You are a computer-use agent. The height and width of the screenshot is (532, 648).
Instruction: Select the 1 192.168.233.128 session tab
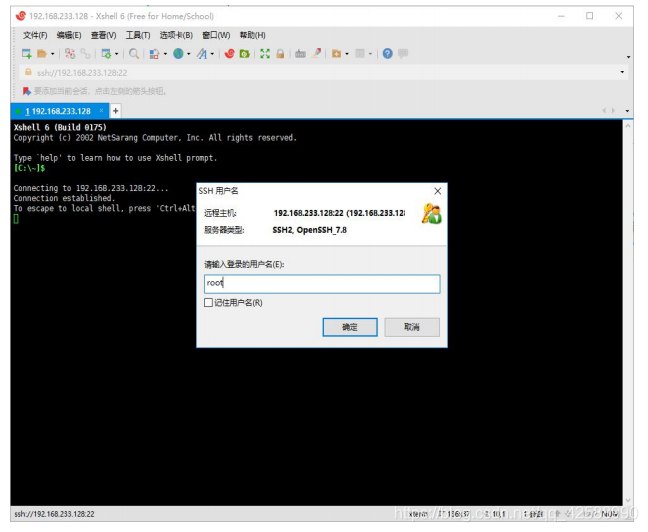(58, 111)
